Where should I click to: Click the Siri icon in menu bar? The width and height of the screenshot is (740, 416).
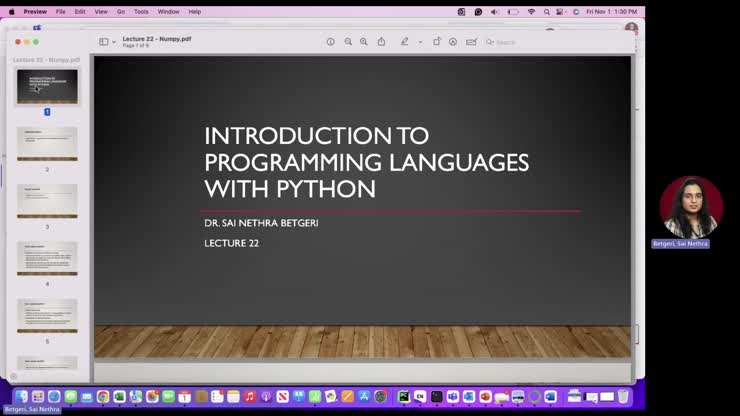click(x=576, y=12)
